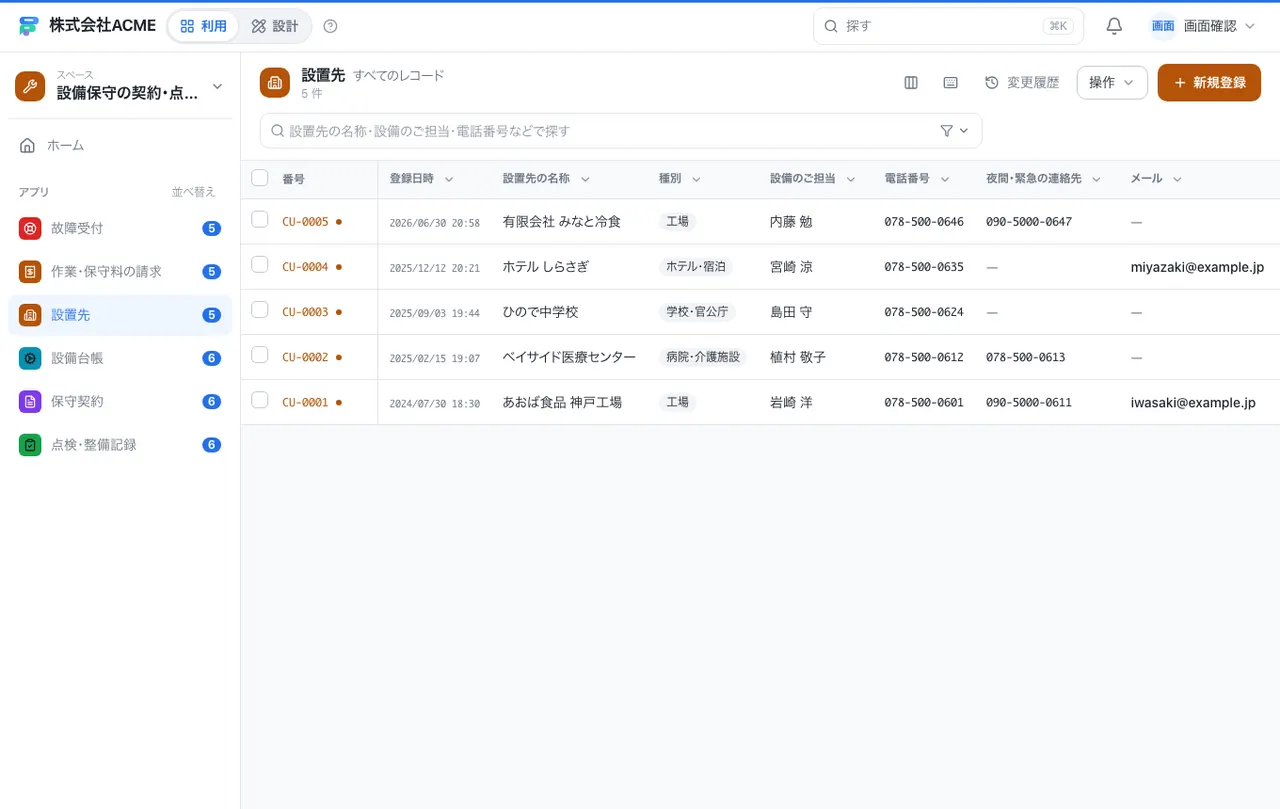Click the 保守契約 app icon
Screen dimensions: 1280x809
(30, 401)
